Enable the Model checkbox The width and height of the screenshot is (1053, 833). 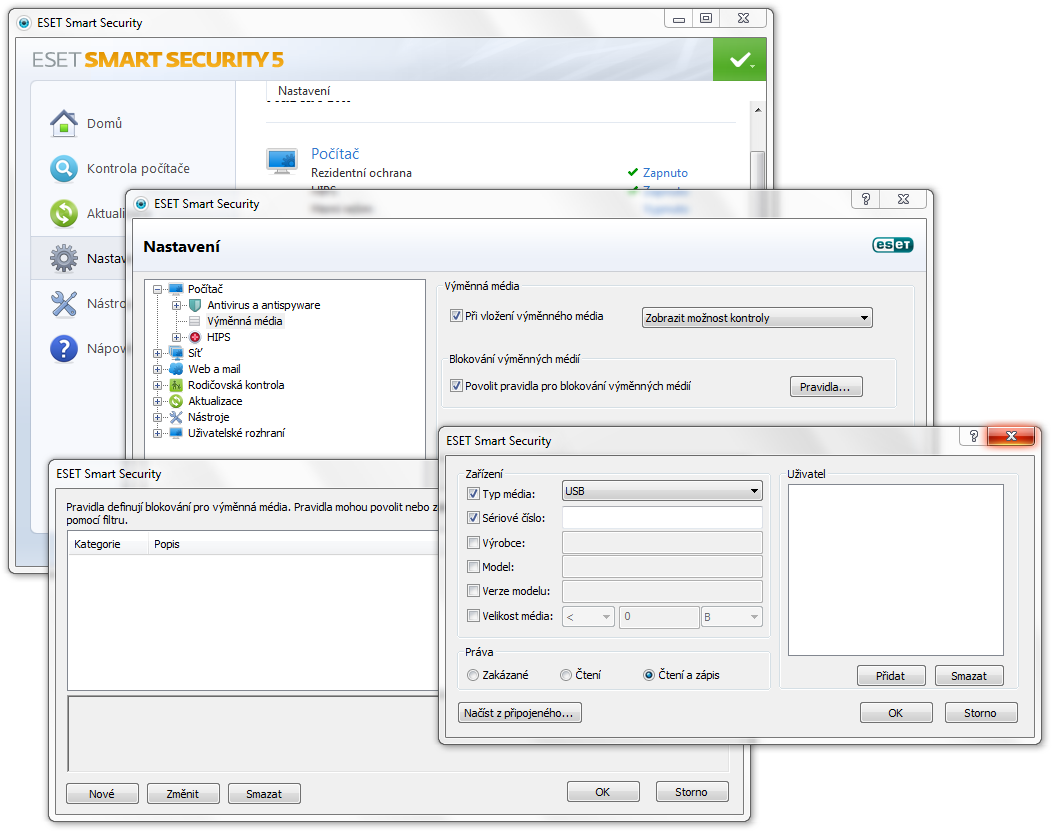click(473, 567)
